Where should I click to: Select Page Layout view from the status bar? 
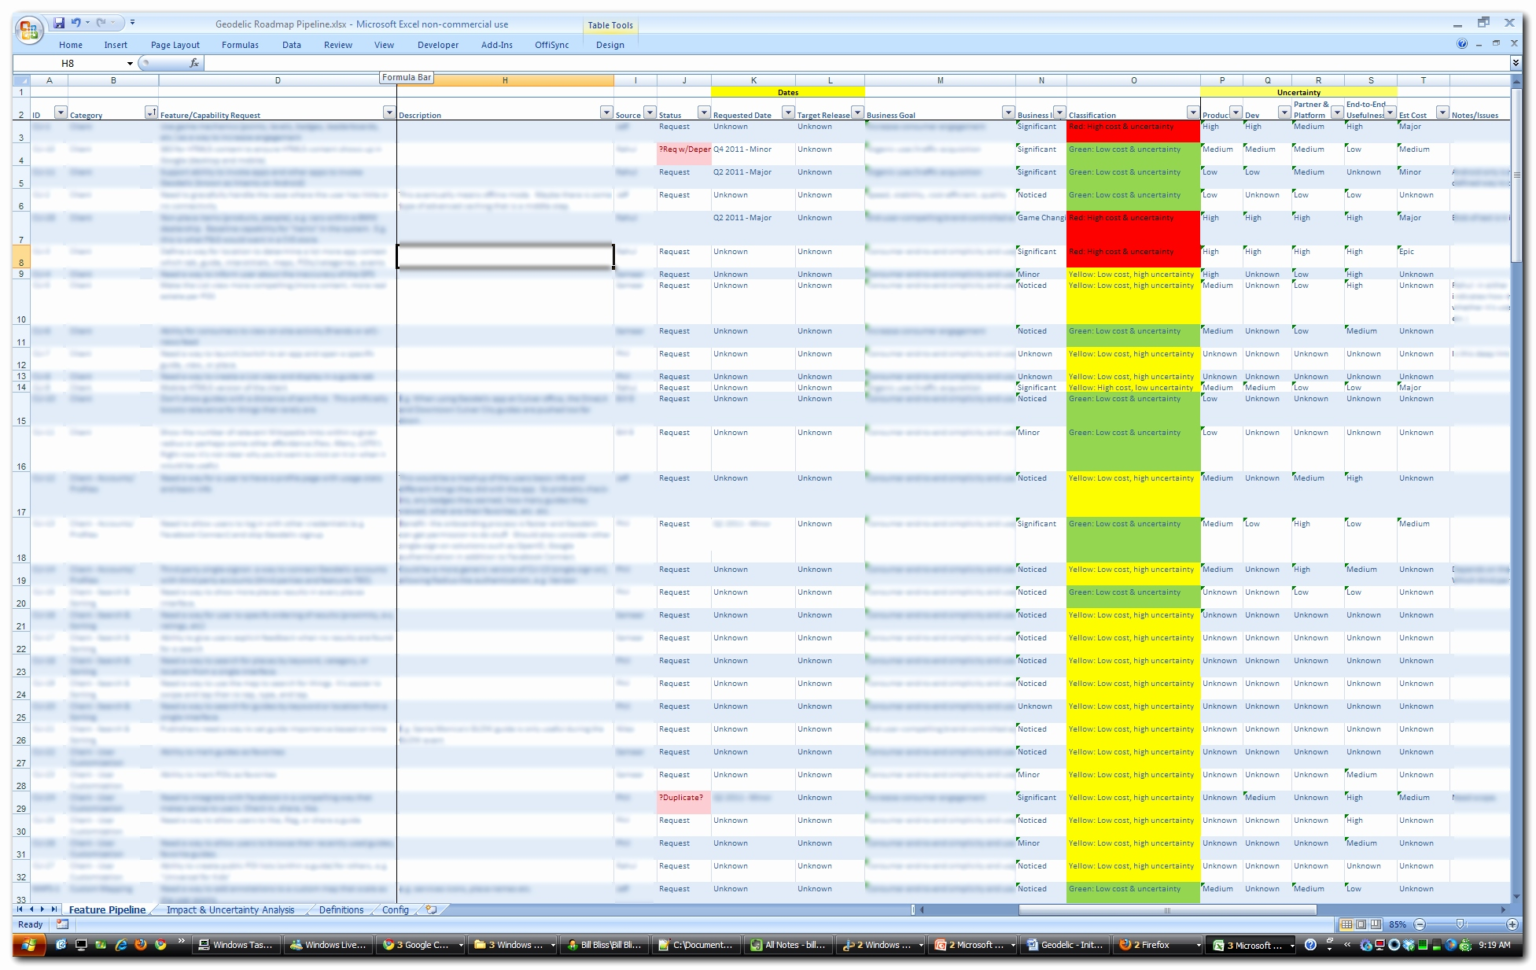coord(1359,924)
